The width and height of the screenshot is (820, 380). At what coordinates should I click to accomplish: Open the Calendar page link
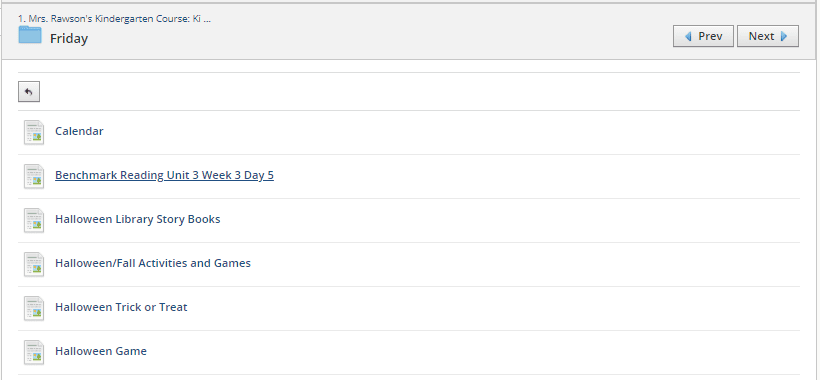click(x=79, y=131)
